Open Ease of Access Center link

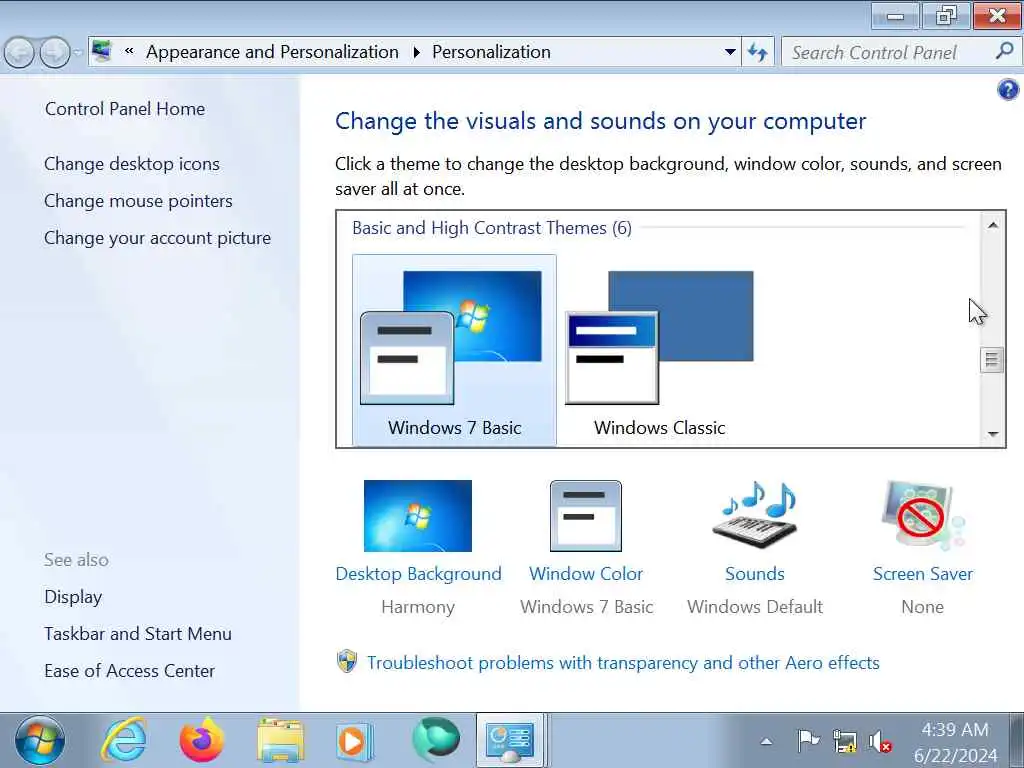tap(129, 671)
